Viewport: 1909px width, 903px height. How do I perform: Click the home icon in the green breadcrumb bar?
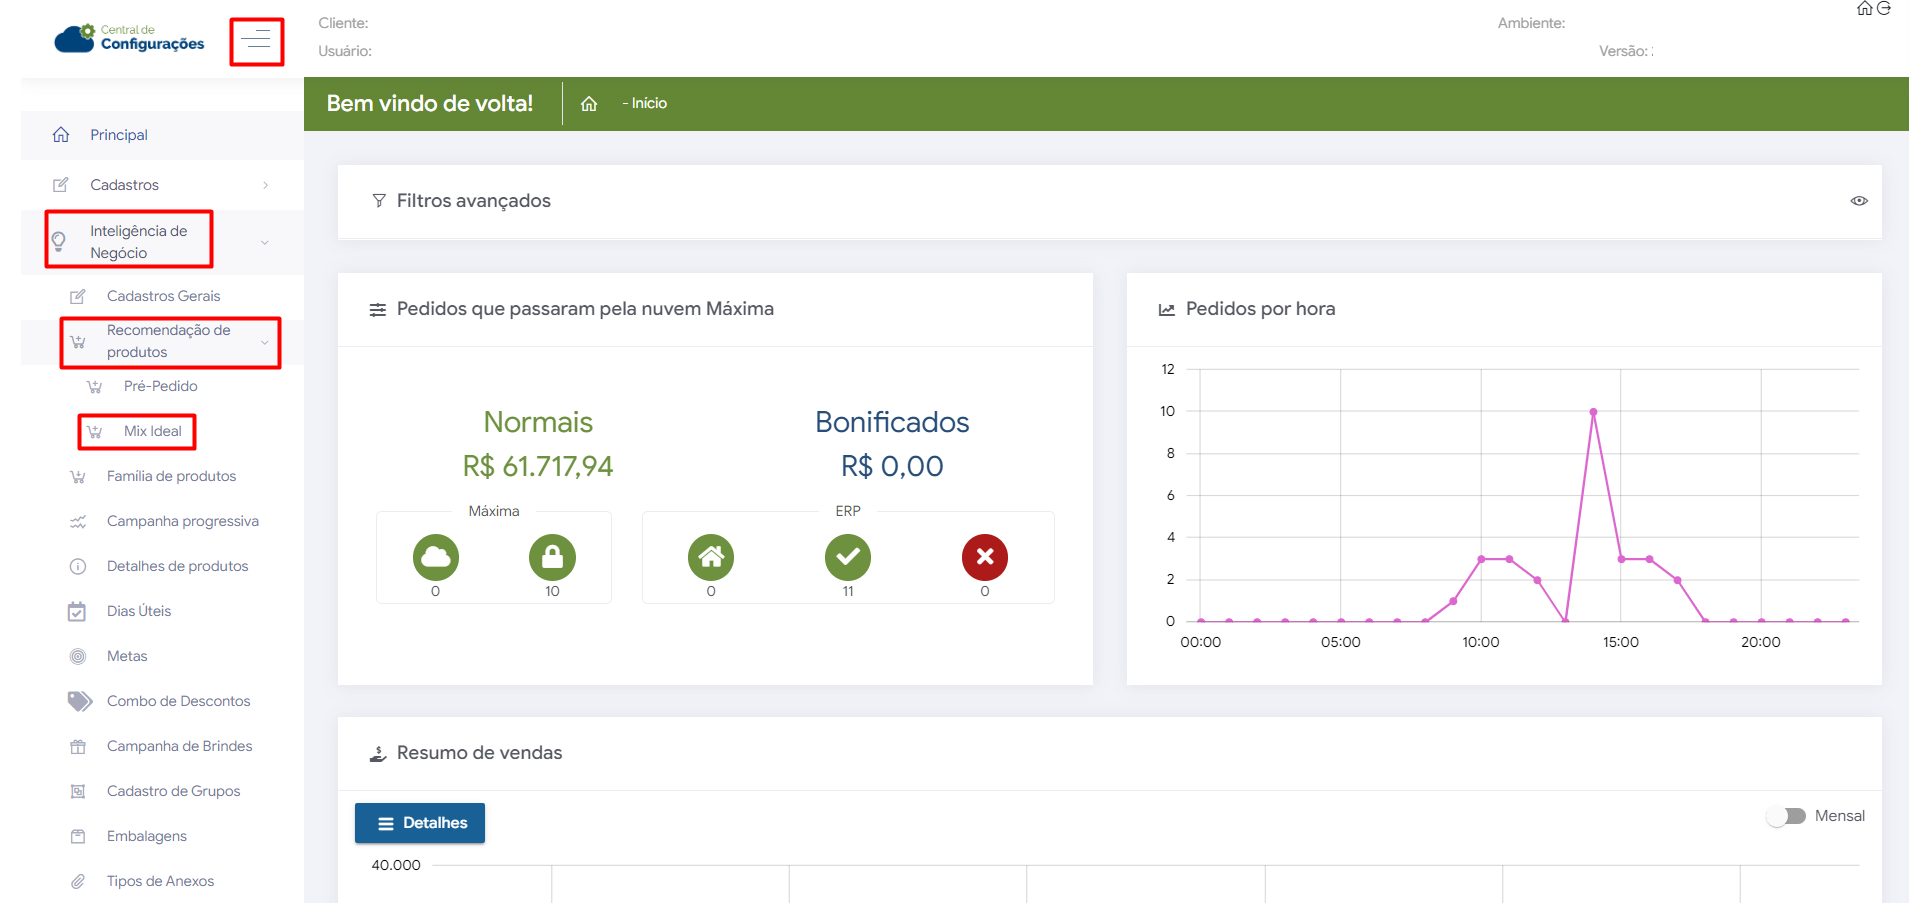(x=589, y=104)
